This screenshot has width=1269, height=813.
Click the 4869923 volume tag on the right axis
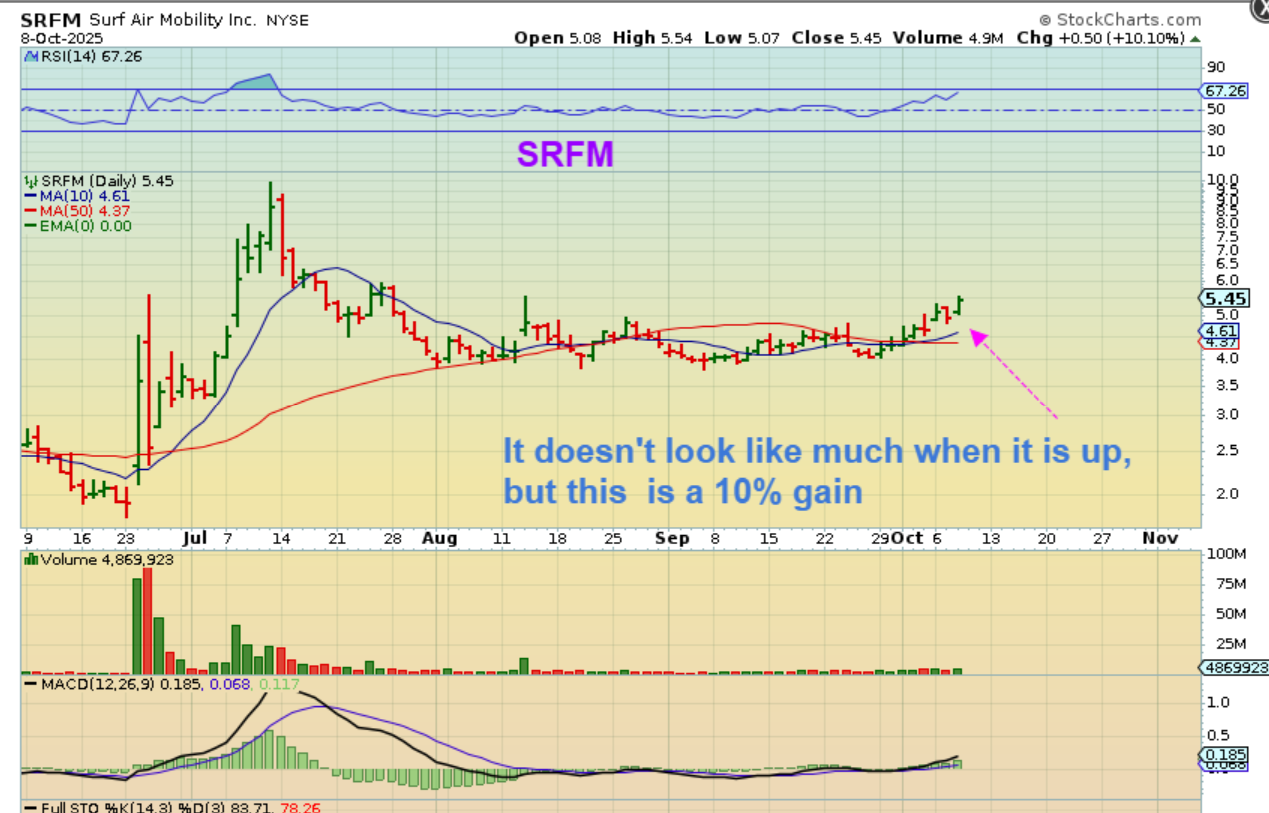pos(1234,667)
